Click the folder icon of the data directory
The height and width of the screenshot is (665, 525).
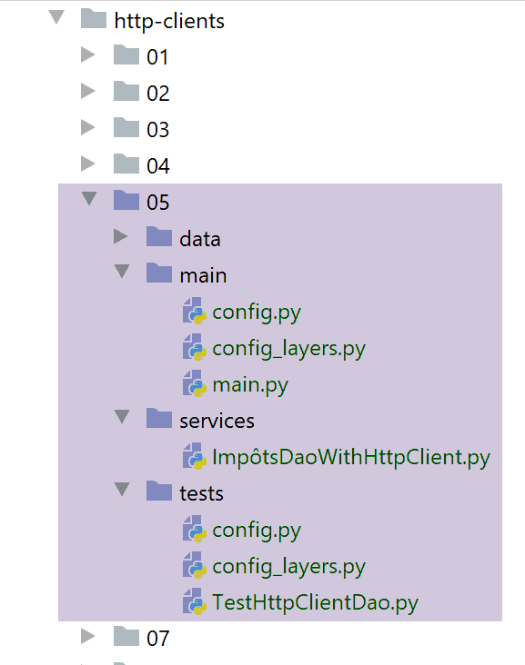click(159, 236)
